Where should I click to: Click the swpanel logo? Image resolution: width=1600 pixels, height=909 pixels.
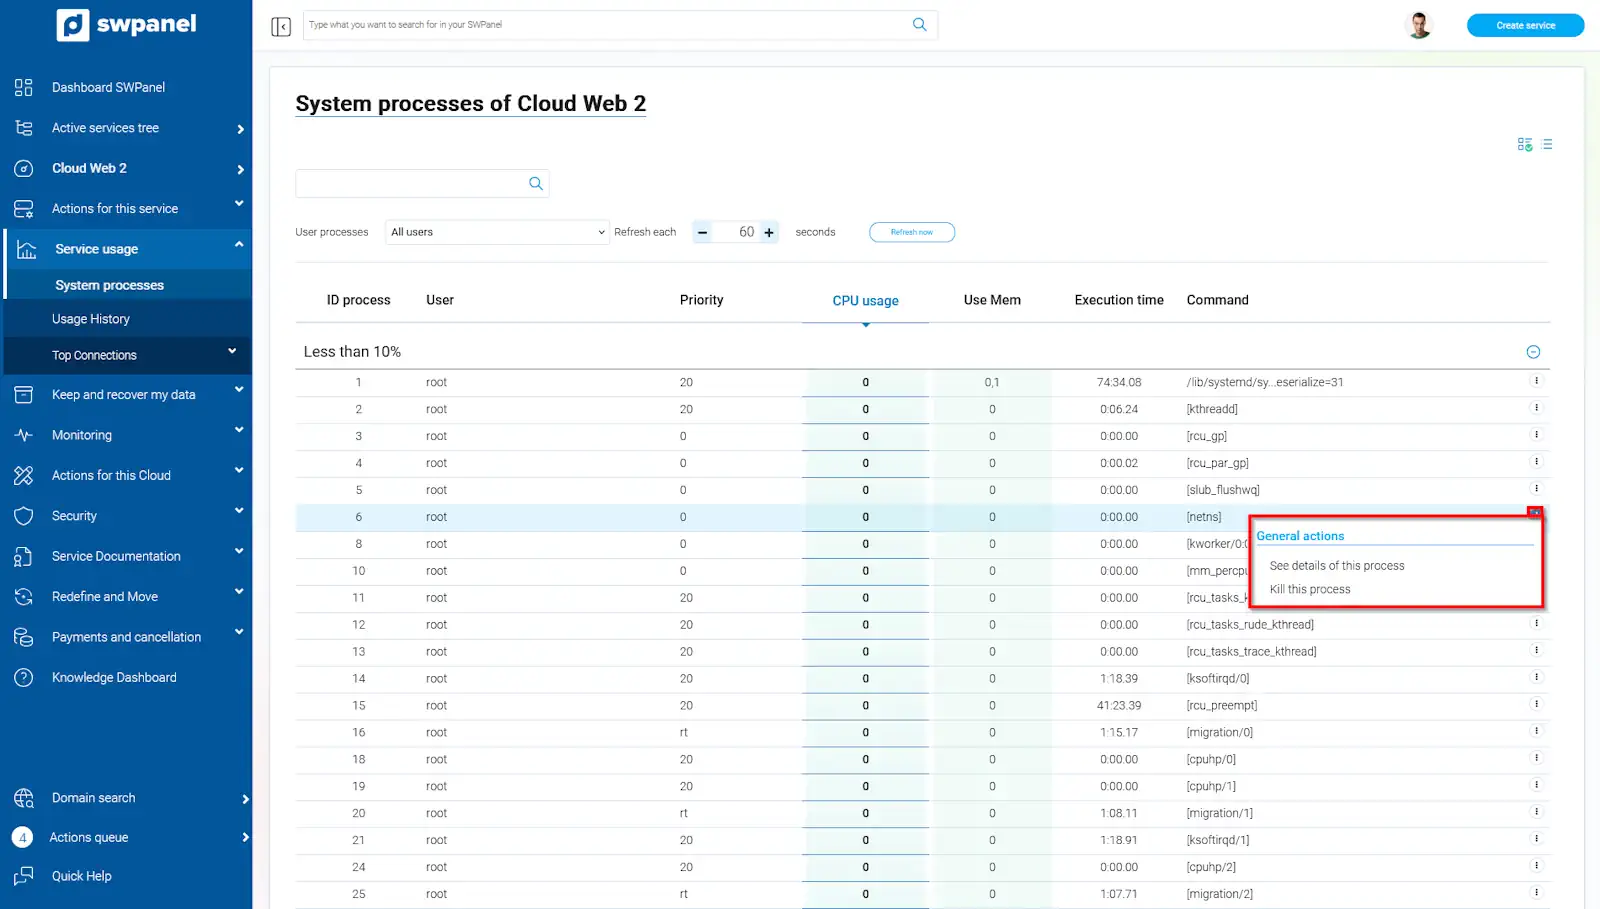[x=126, y=24]
